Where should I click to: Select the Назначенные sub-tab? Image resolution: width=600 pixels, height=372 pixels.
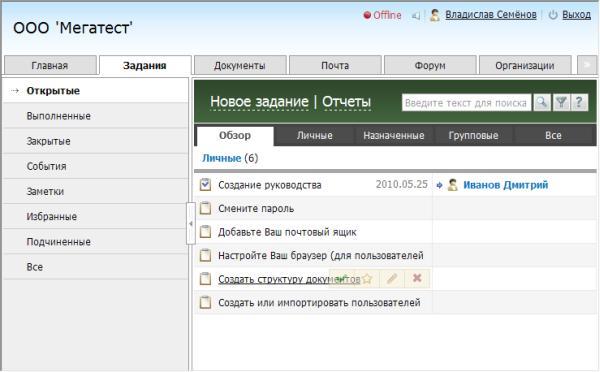(x=394, y=135)
